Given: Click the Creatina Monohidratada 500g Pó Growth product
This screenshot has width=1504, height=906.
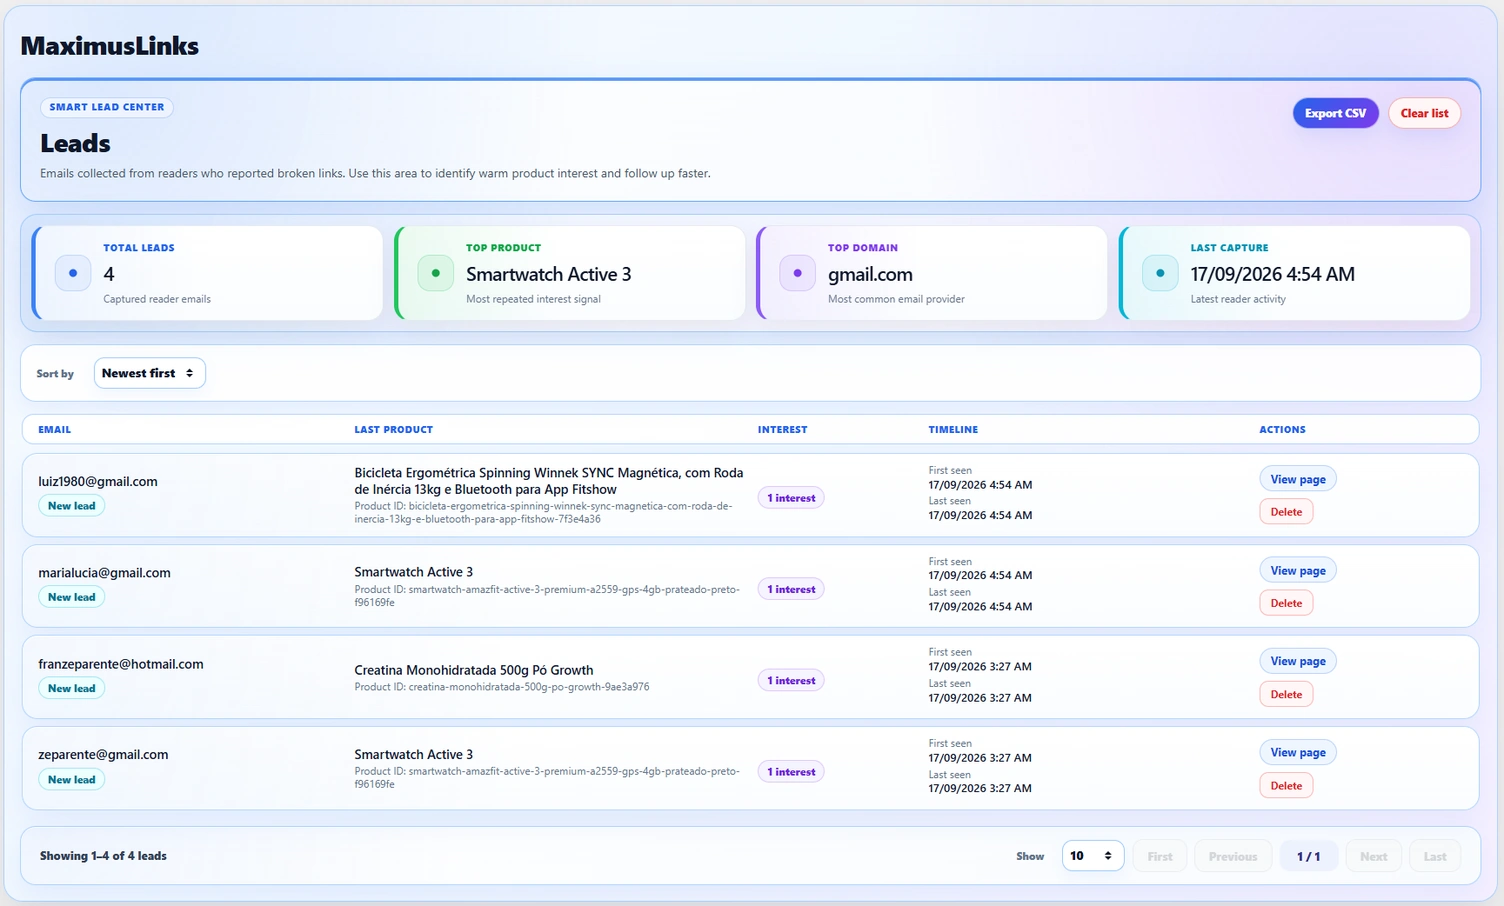Looking at the screenshot, I should (474, 670).
